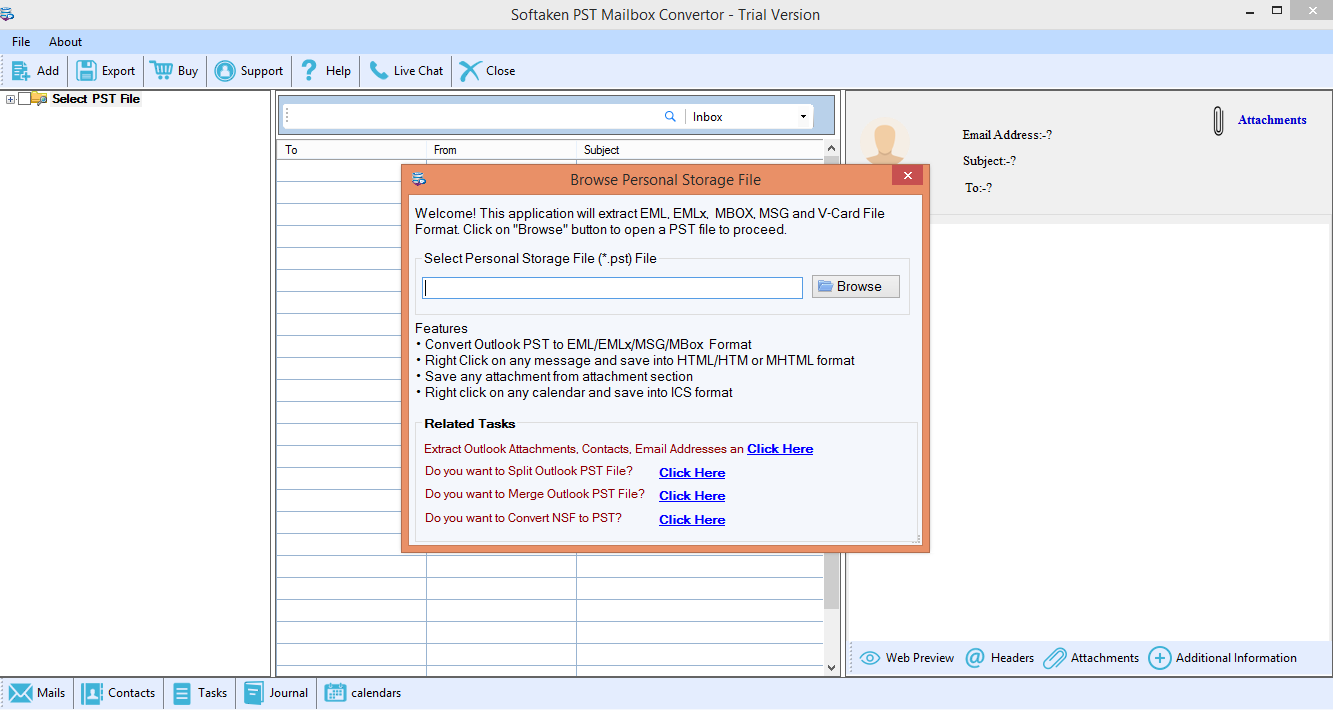Viewport: 1333px width, 711px height.
Task: Click into the PST file path field
Action: click(612, 288)
